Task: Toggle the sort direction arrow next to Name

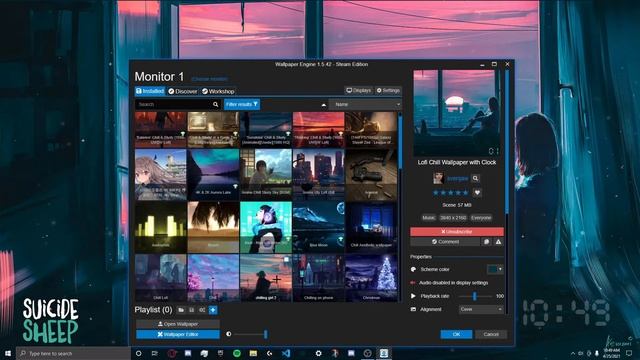Action: coord(324,104)
